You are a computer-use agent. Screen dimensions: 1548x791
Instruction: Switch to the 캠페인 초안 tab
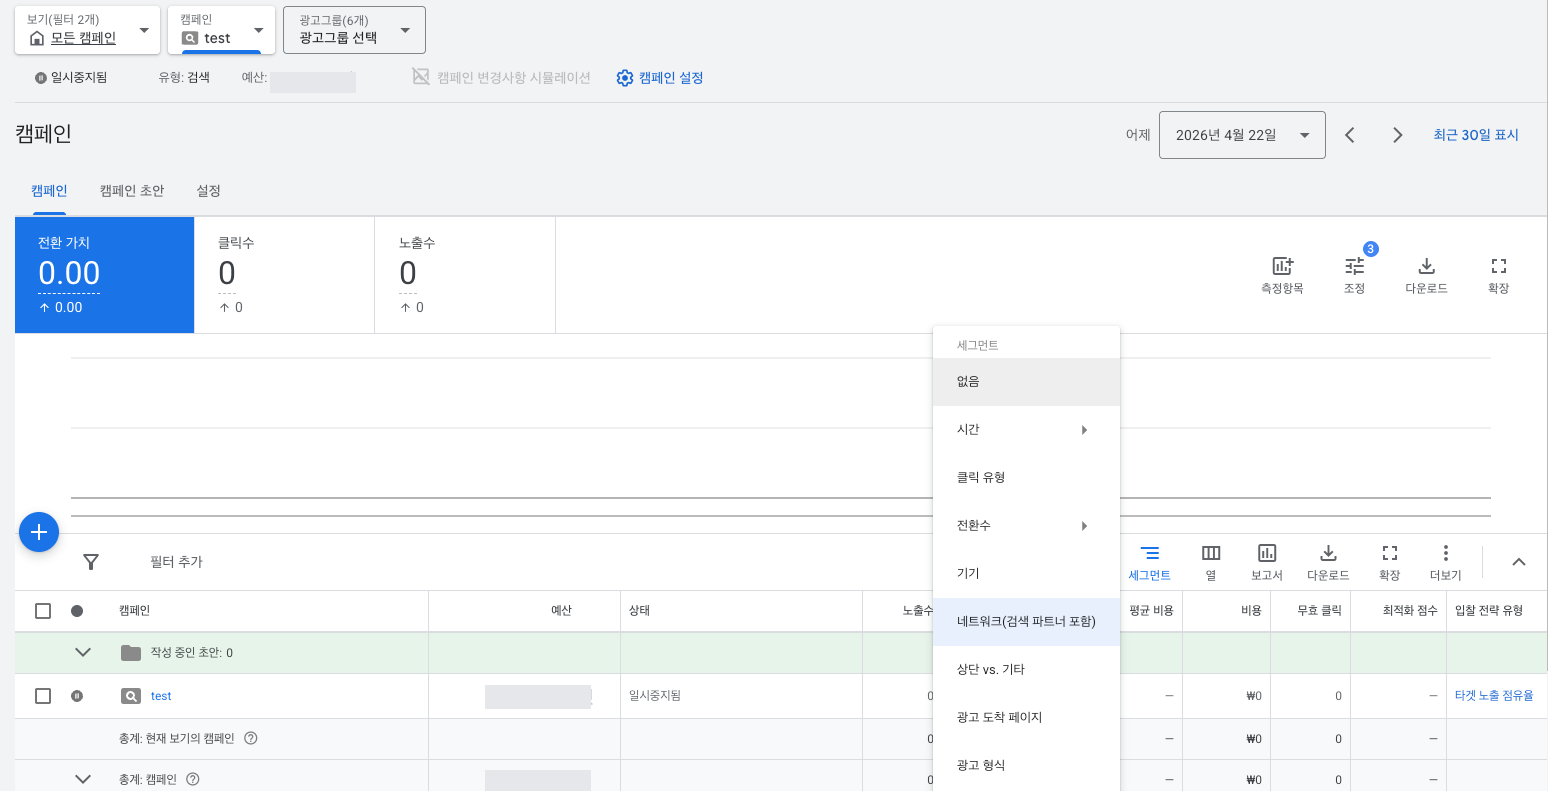click(x=131, y=190)
